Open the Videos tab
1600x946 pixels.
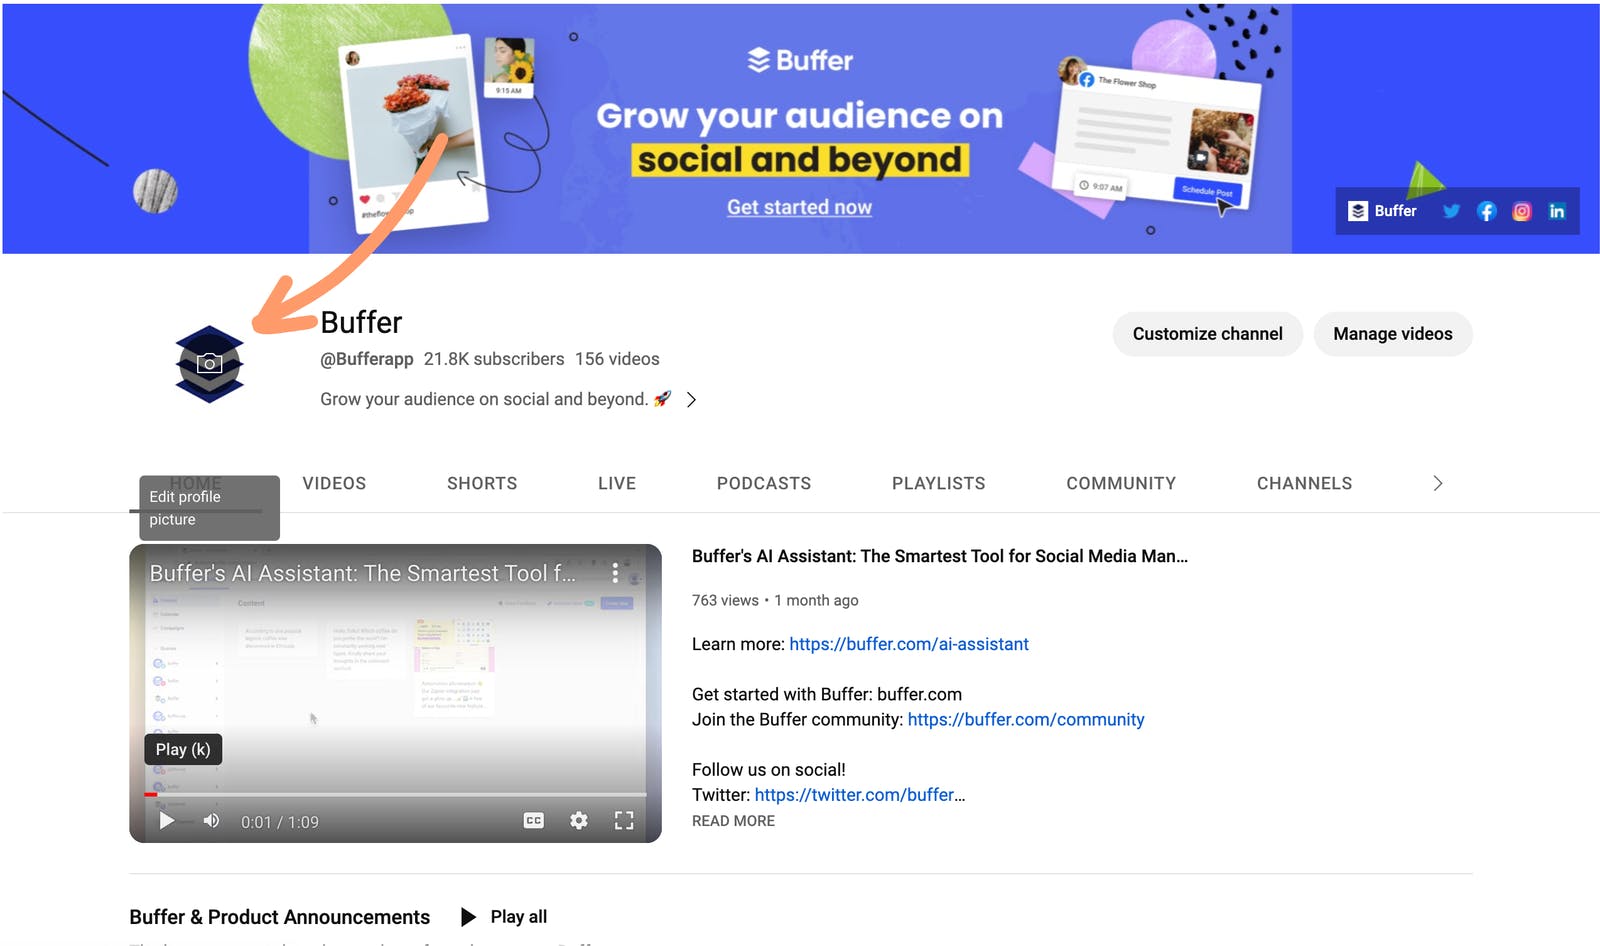(x=334, y=483)
